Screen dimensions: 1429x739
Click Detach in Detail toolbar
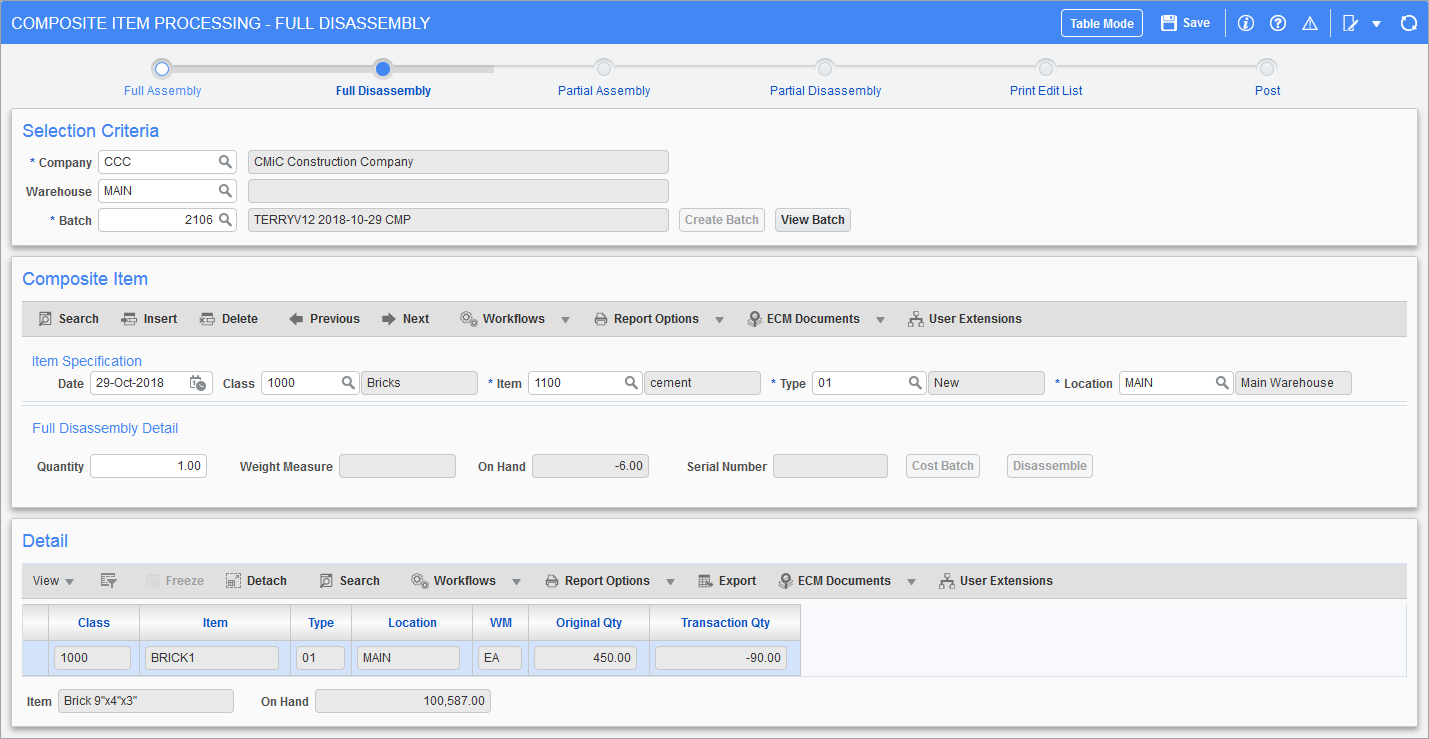tap(256, 581)
